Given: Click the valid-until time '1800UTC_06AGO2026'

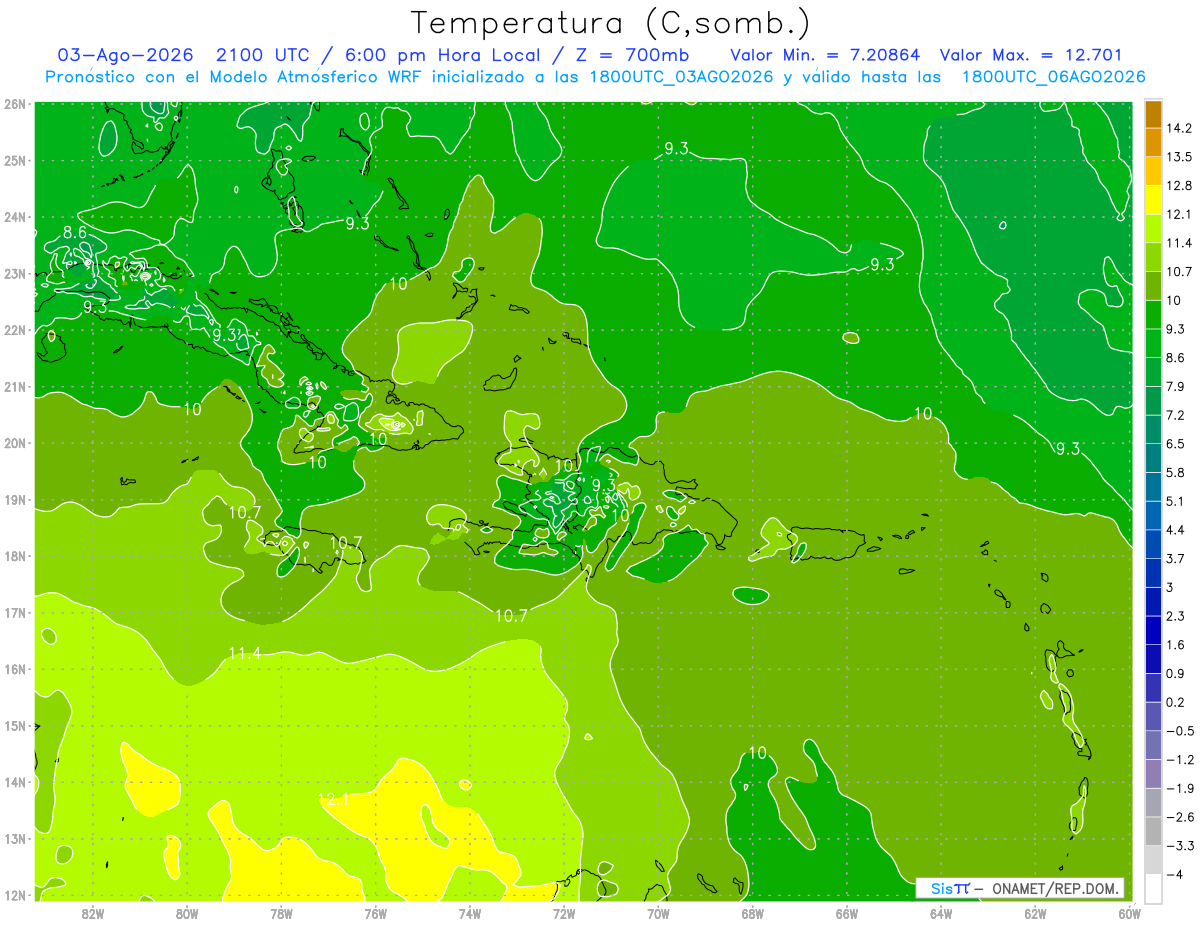Looking at the screenshot, I should coord(1053,77).
